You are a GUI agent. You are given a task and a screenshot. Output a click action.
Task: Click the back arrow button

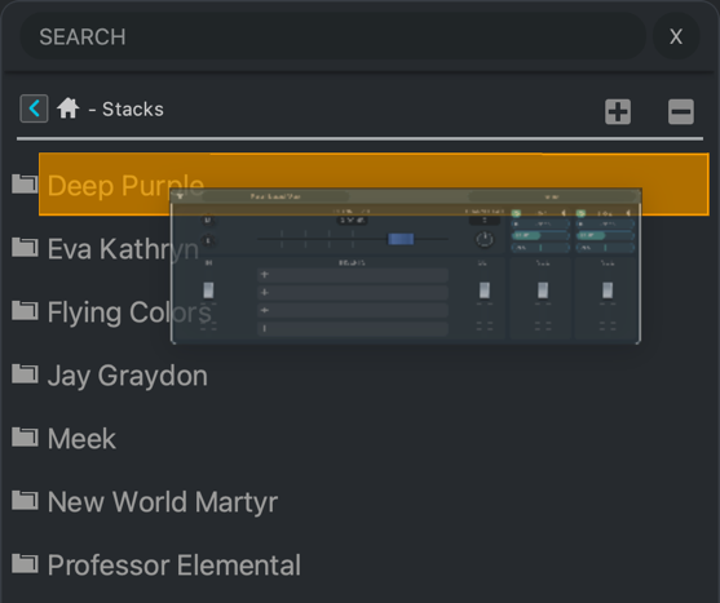[34, 108]
